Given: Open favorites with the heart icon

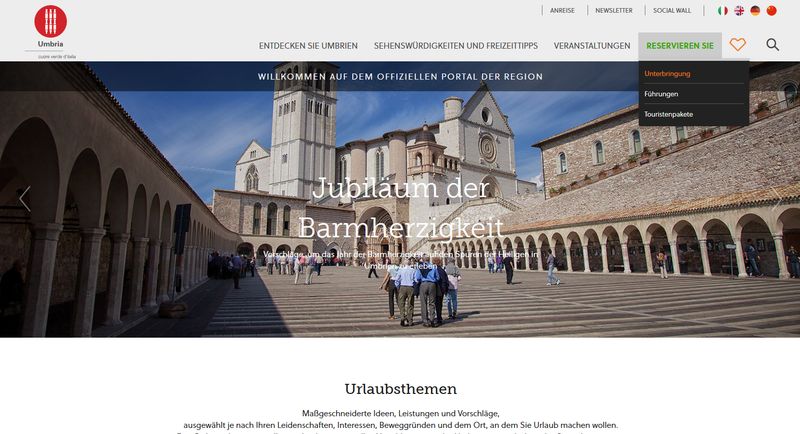Looking at the screenshot, I should [737, 45].
